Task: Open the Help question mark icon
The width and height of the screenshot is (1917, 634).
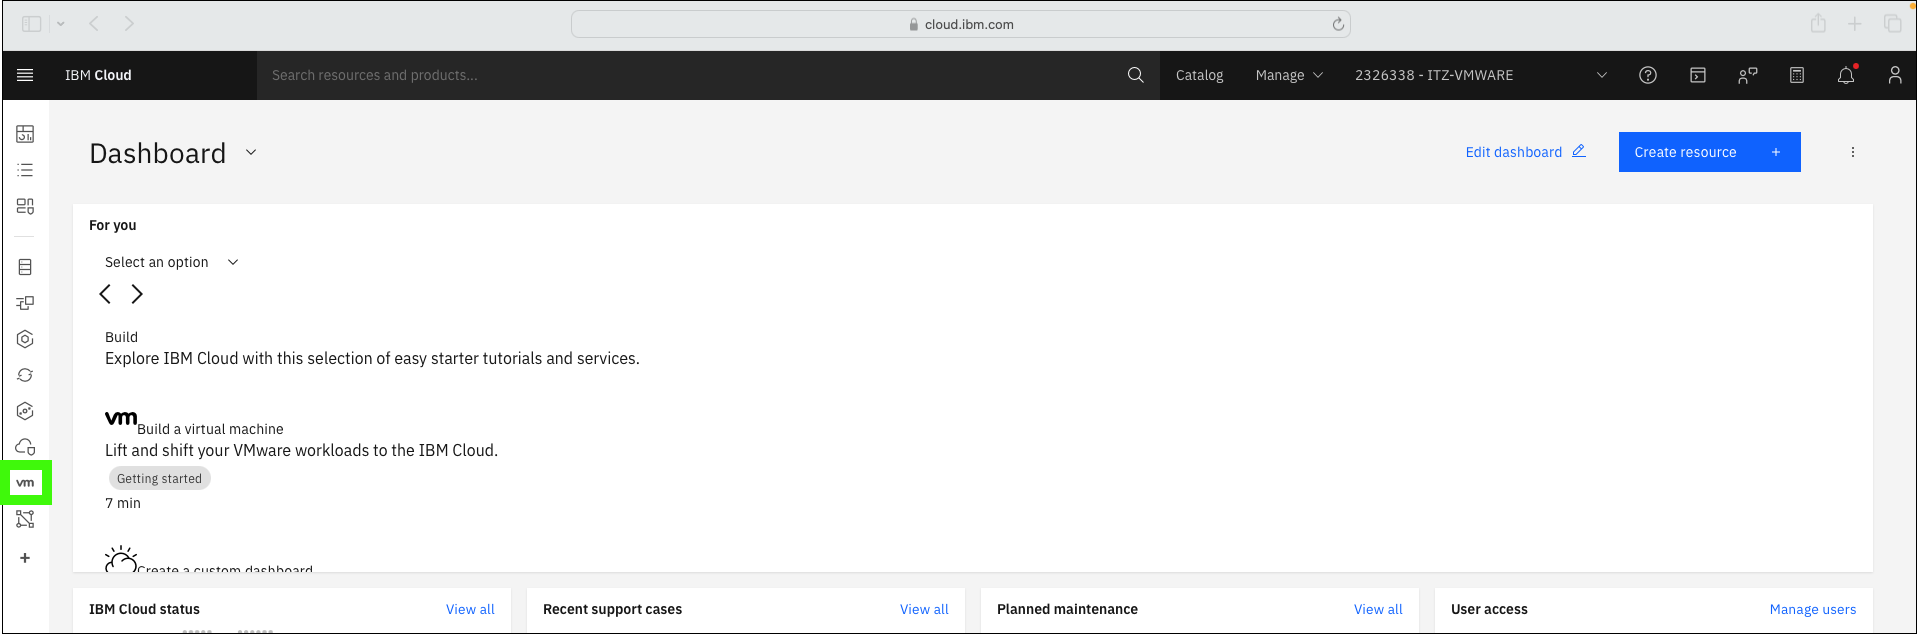Action: click(1648, 75)
